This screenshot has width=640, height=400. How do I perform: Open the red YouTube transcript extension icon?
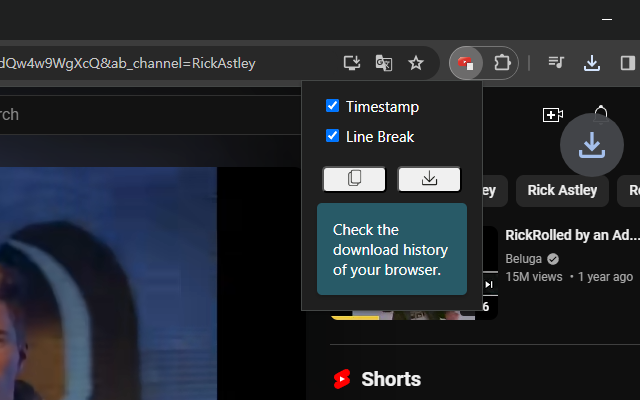coord(466,63)
